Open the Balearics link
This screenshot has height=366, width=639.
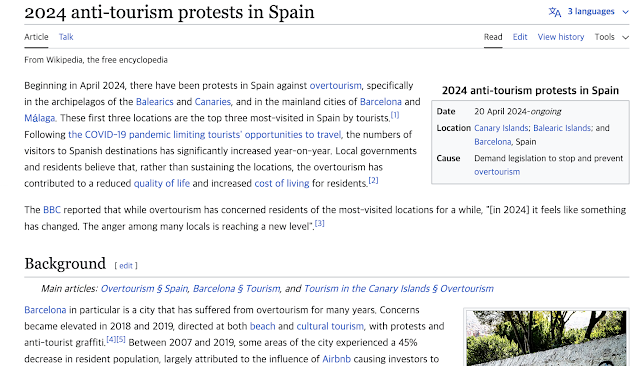pos(154,102)
